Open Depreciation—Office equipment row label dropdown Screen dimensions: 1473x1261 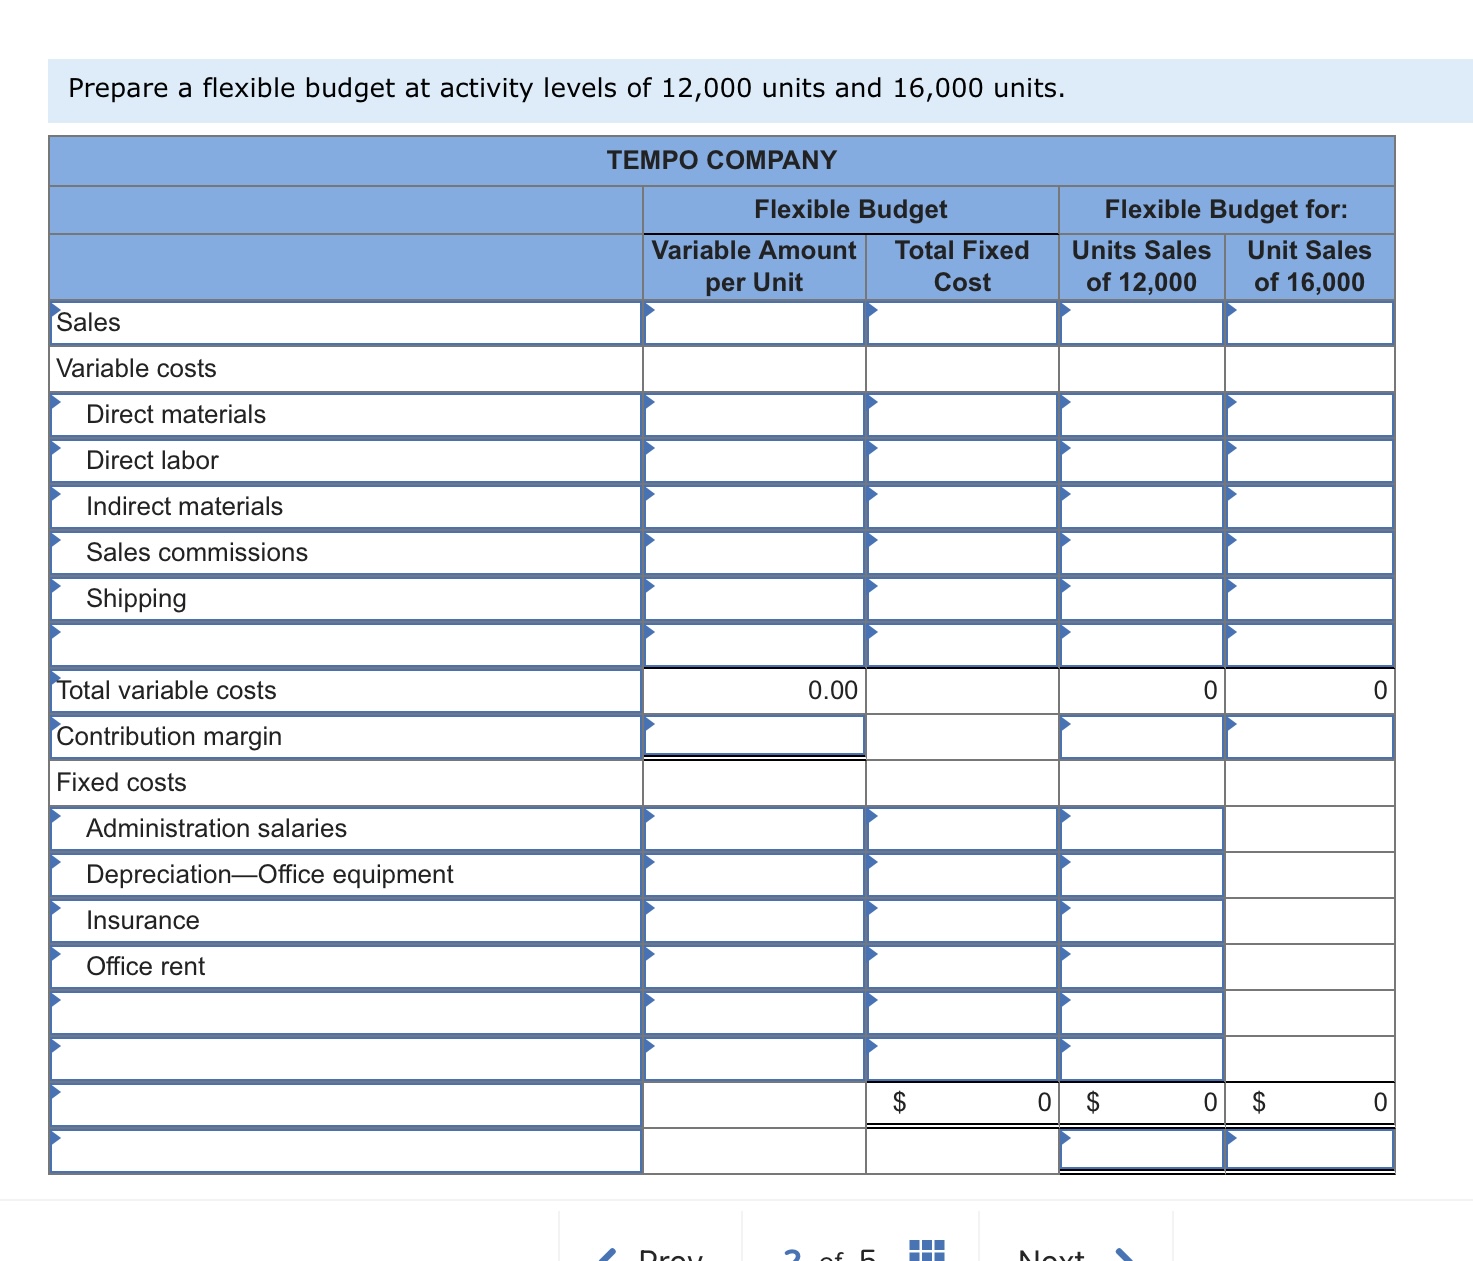tap(345, 875)
